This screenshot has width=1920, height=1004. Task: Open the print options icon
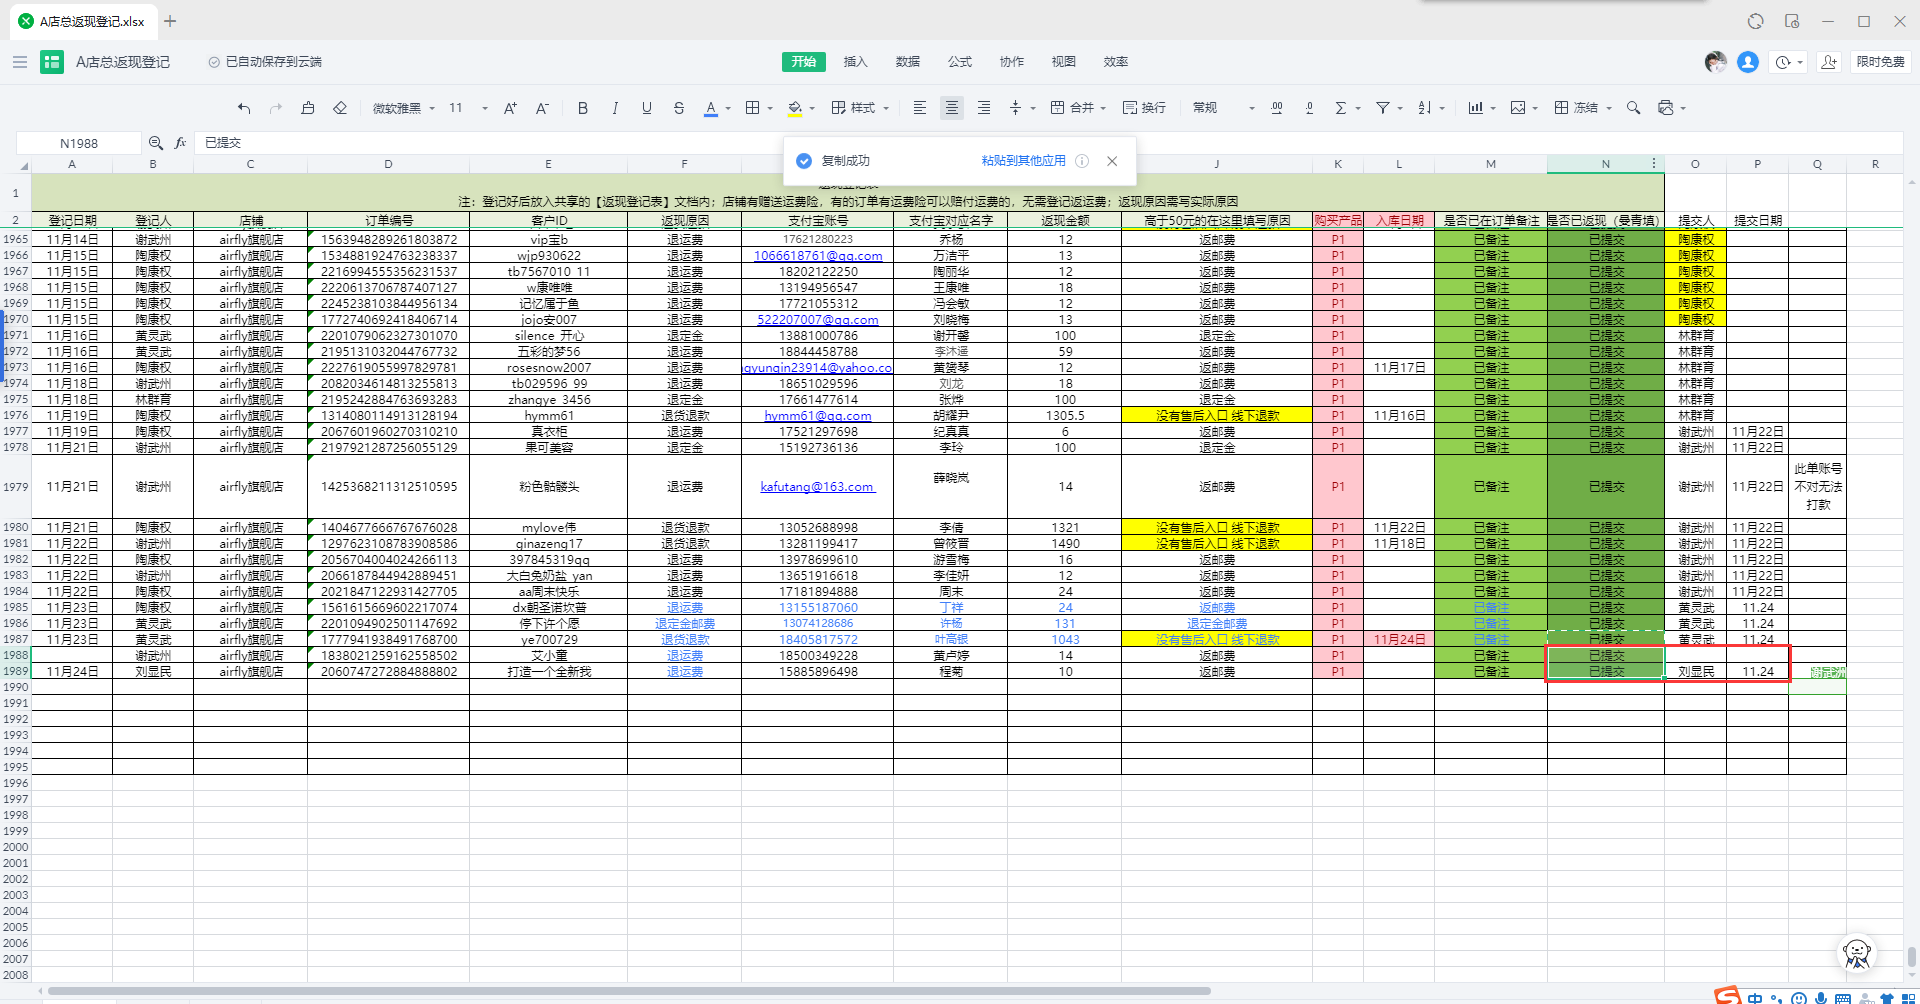[x=1666, y=108]
